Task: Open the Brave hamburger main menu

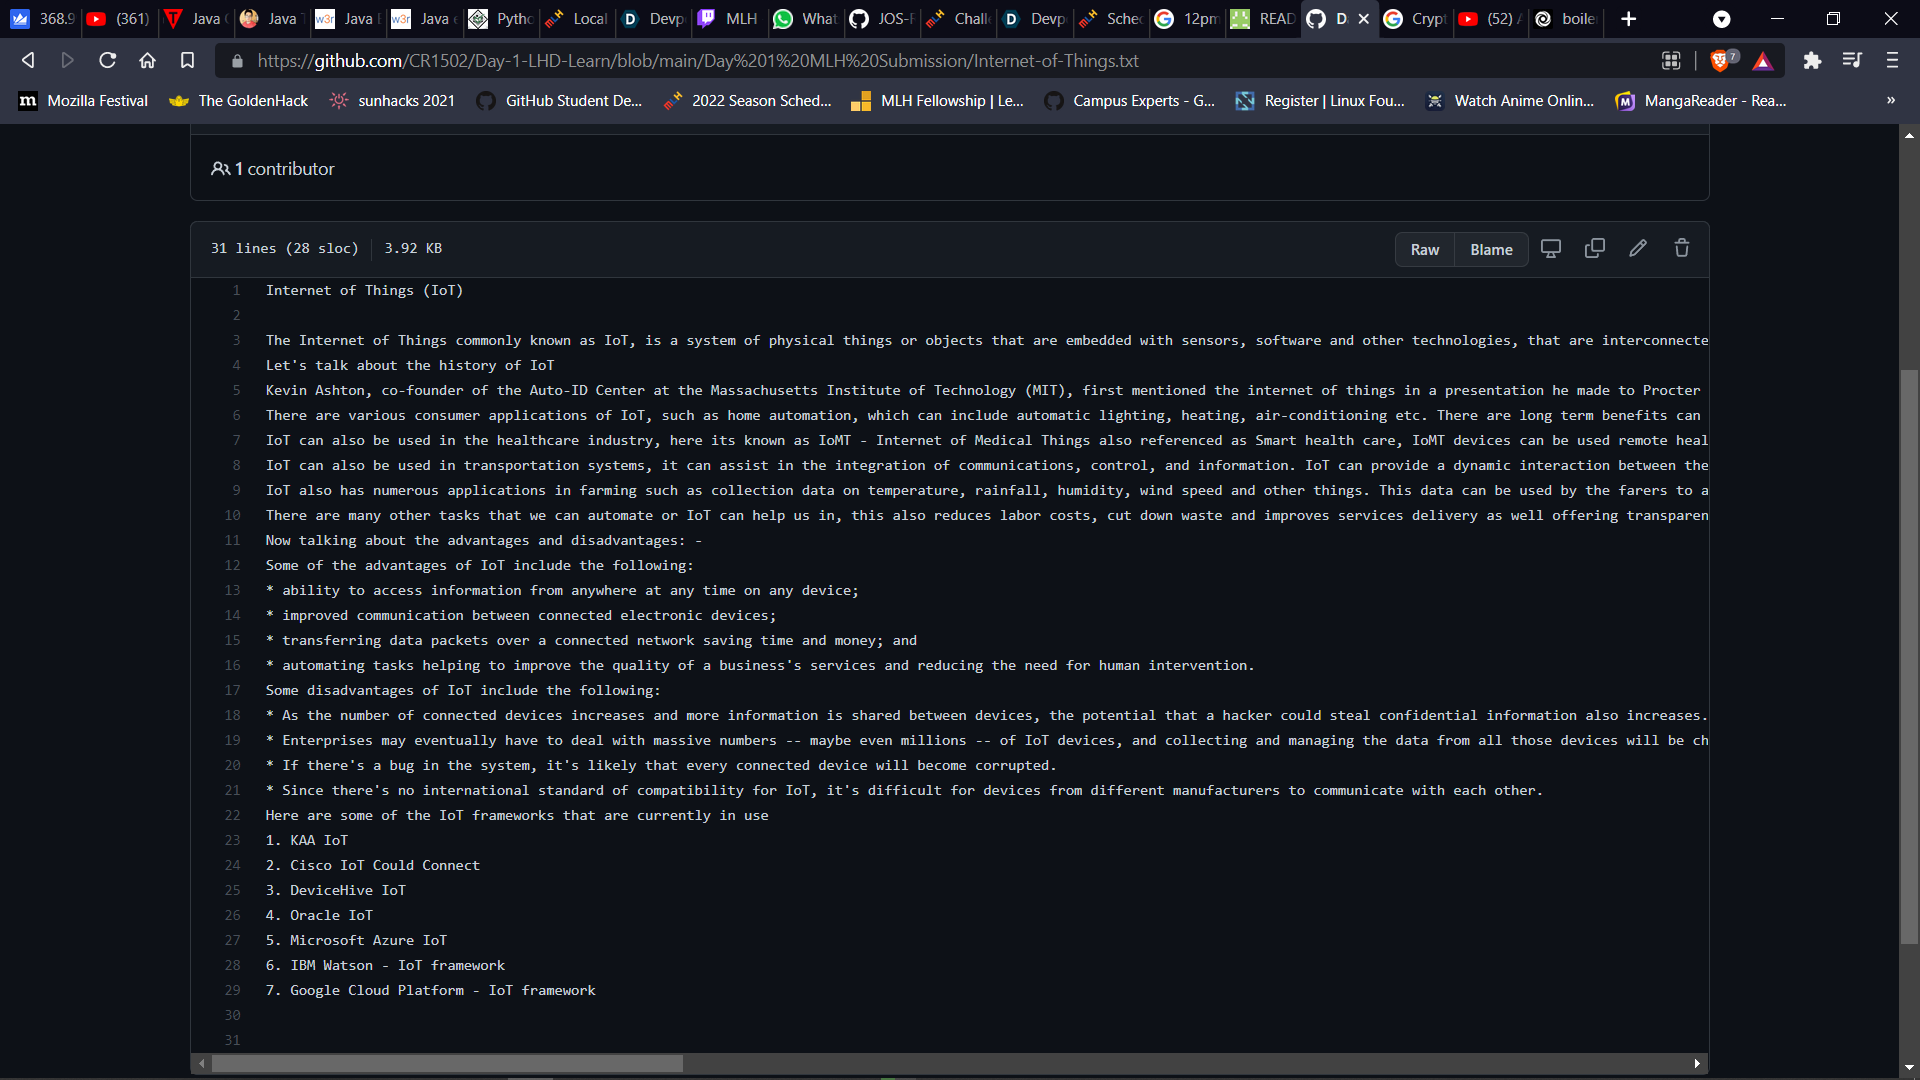Action: (x=1892, y=61)
